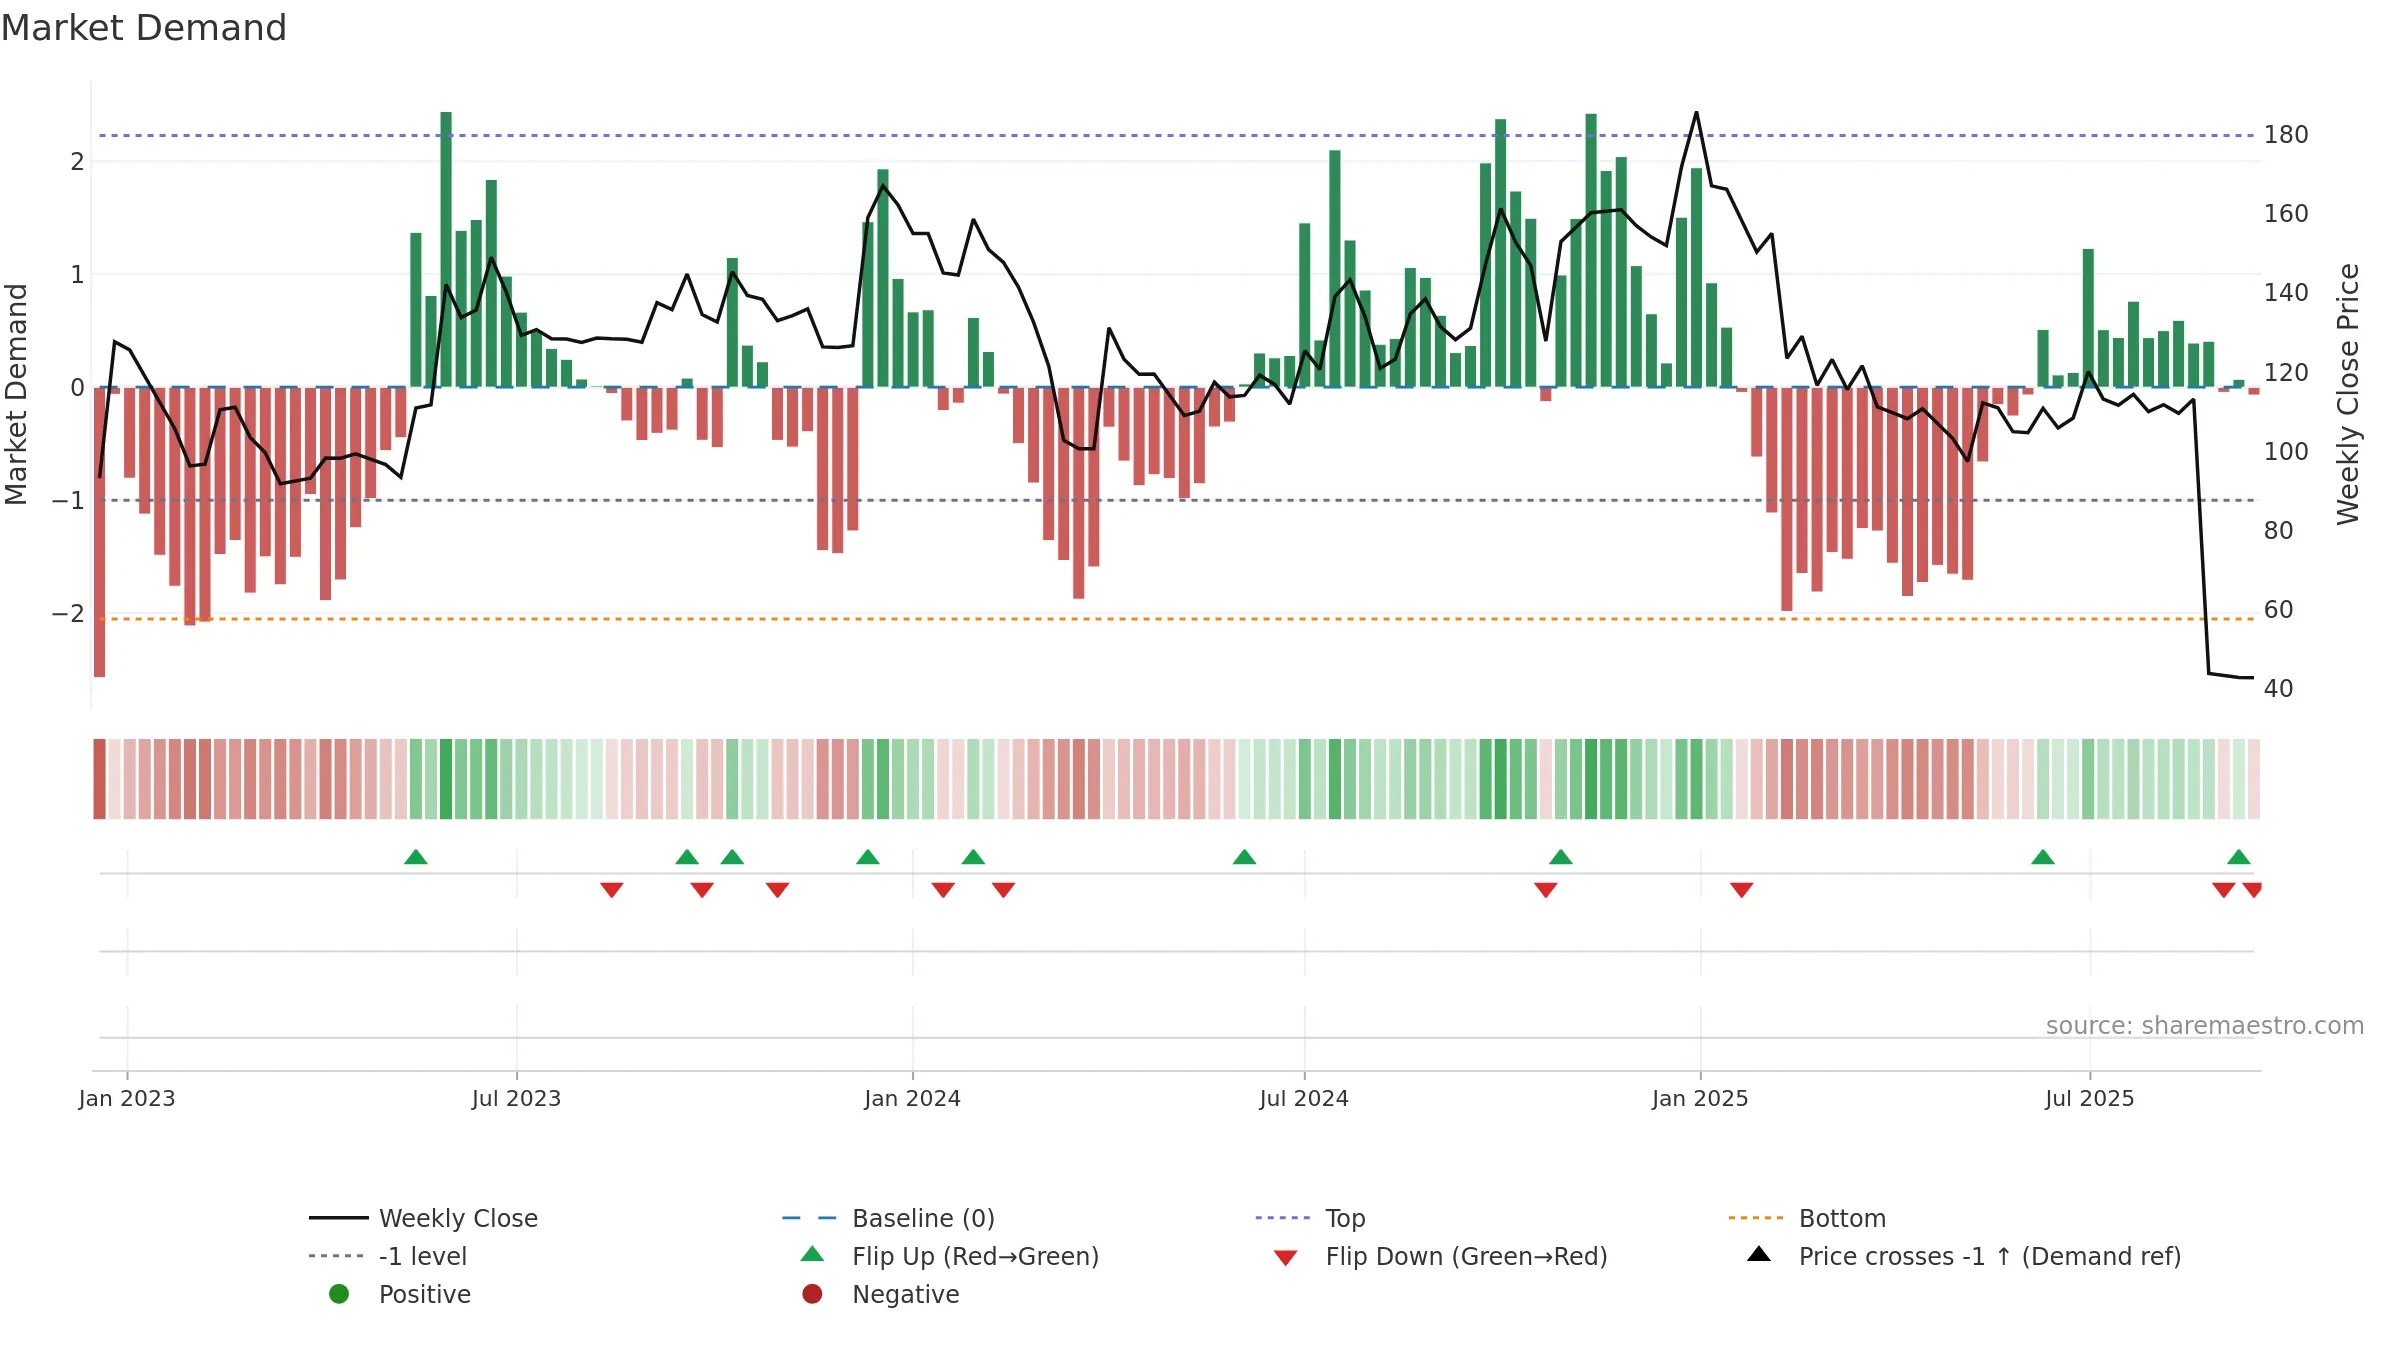Click the Weekly Close Price right axis label

click(2348, 394)
